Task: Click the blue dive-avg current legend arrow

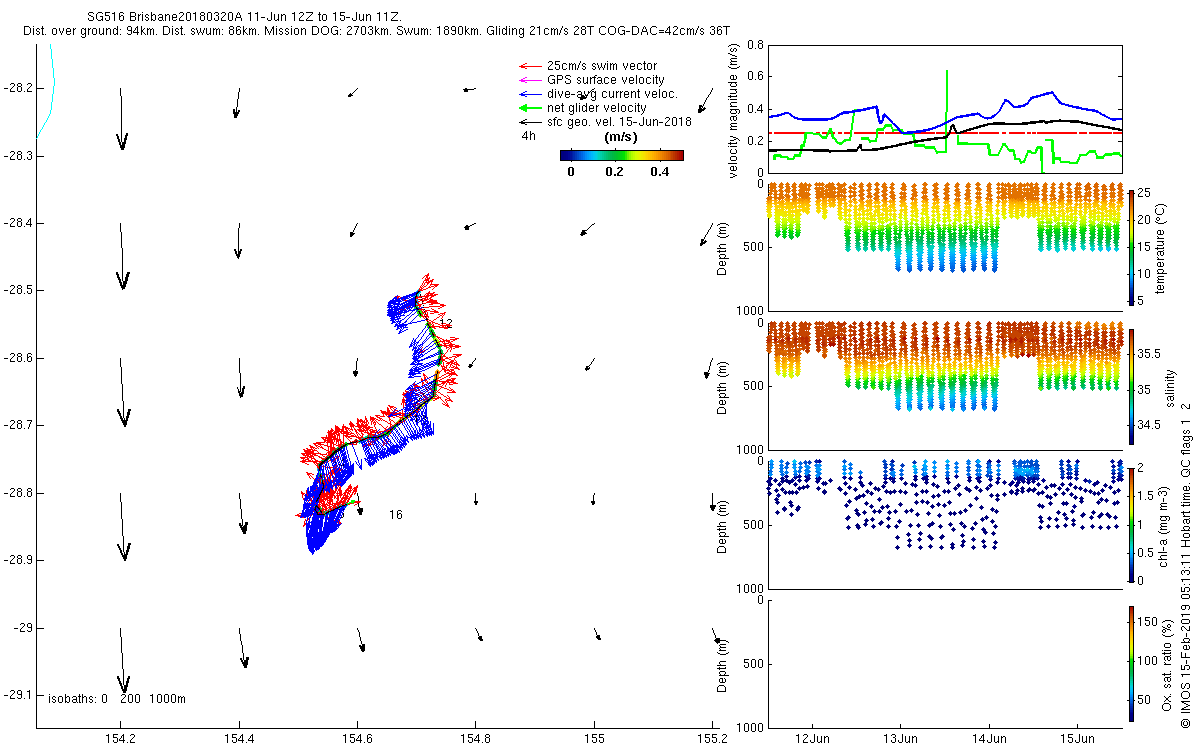Action: (528, 94)
